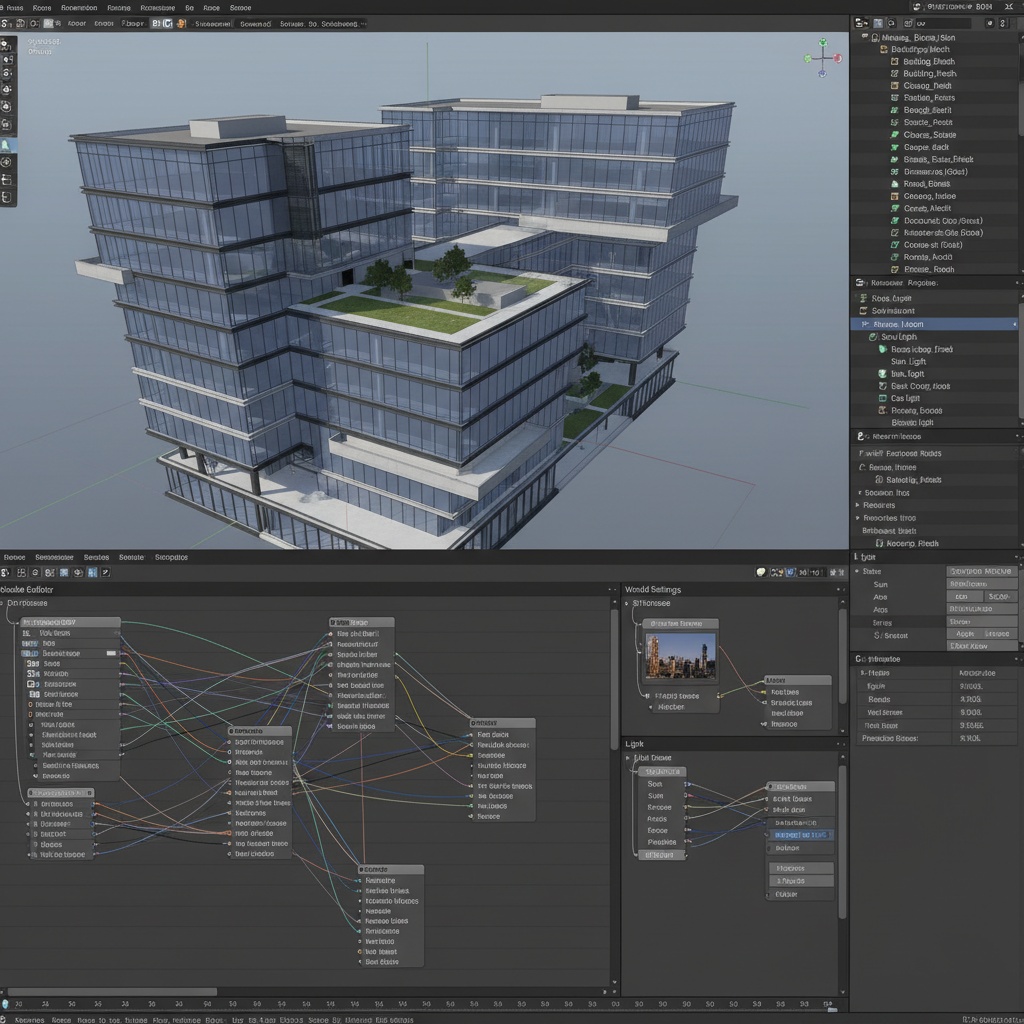
Task: Click the editor type icon in node editor header
Action: (x=6, y=572)
